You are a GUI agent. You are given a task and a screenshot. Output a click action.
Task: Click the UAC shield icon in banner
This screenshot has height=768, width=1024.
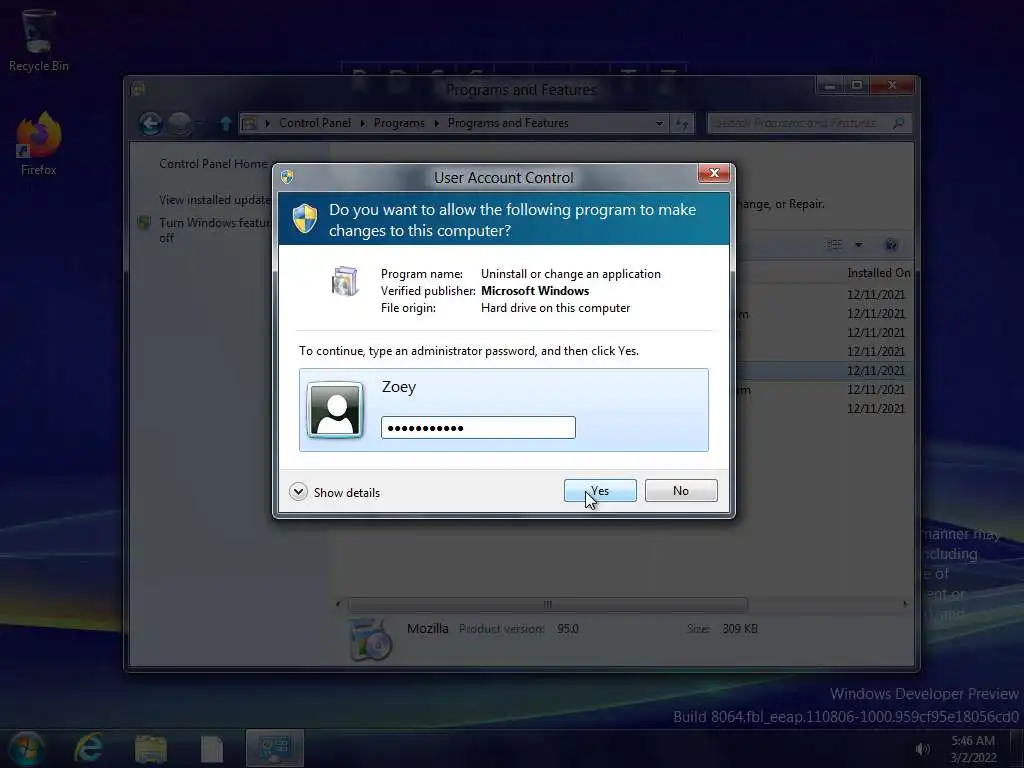tap(304, 218)
